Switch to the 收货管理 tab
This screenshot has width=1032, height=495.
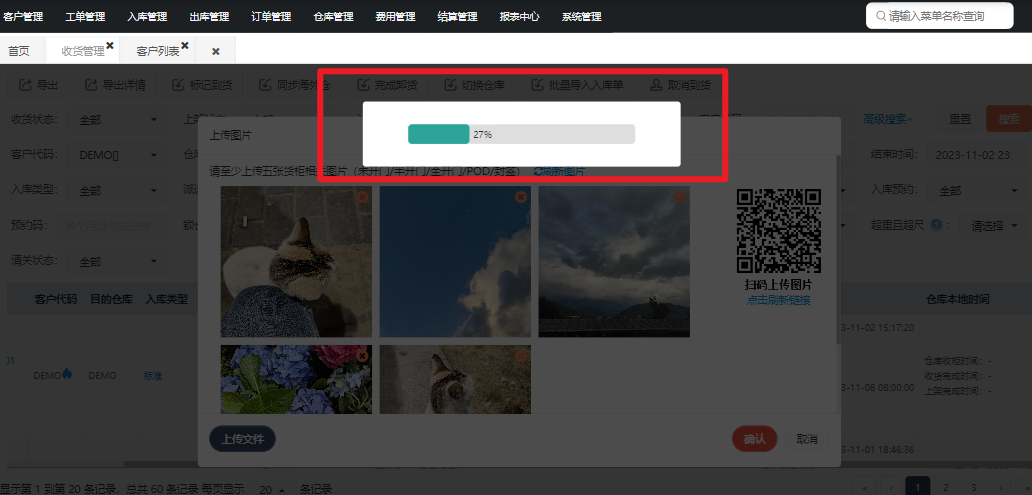click(x=83, y=51)
